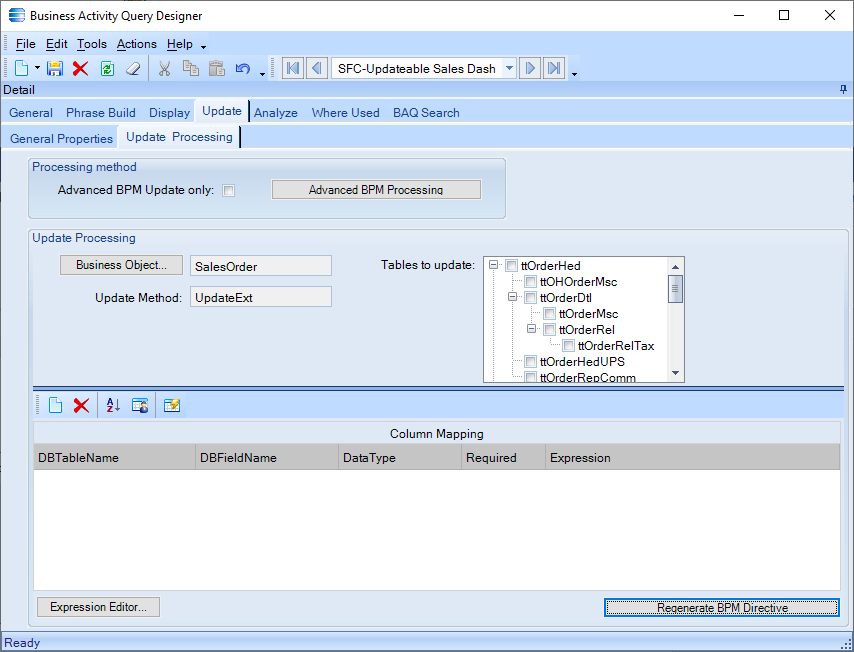Open standard toolbar overflow options arrow
Image resolution: width=854 pixels, height=652 pixels.
click(x=262, y=74)
